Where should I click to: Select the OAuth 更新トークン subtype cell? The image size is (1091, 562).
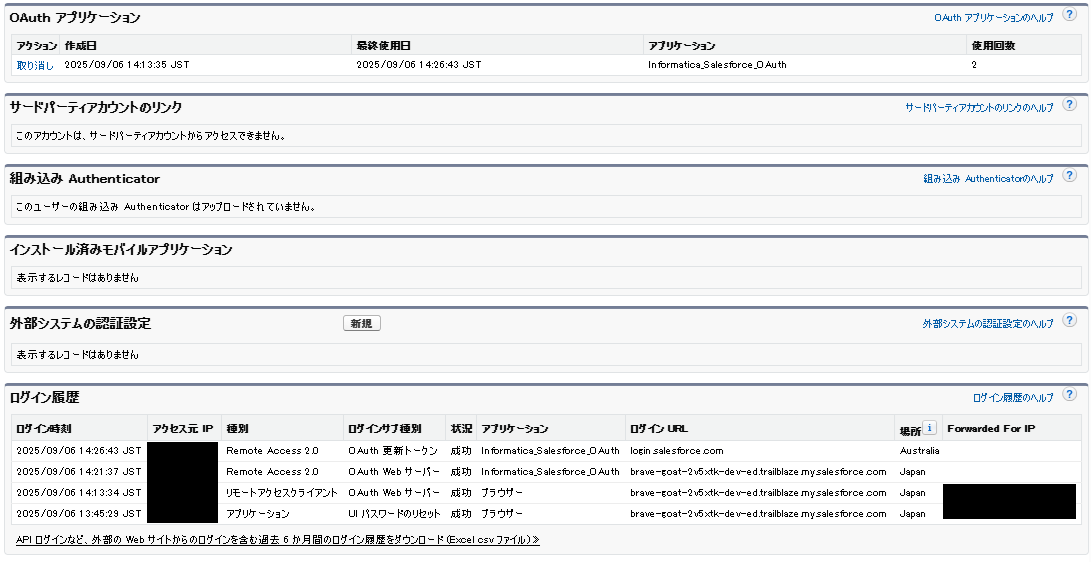click(393, 451)
